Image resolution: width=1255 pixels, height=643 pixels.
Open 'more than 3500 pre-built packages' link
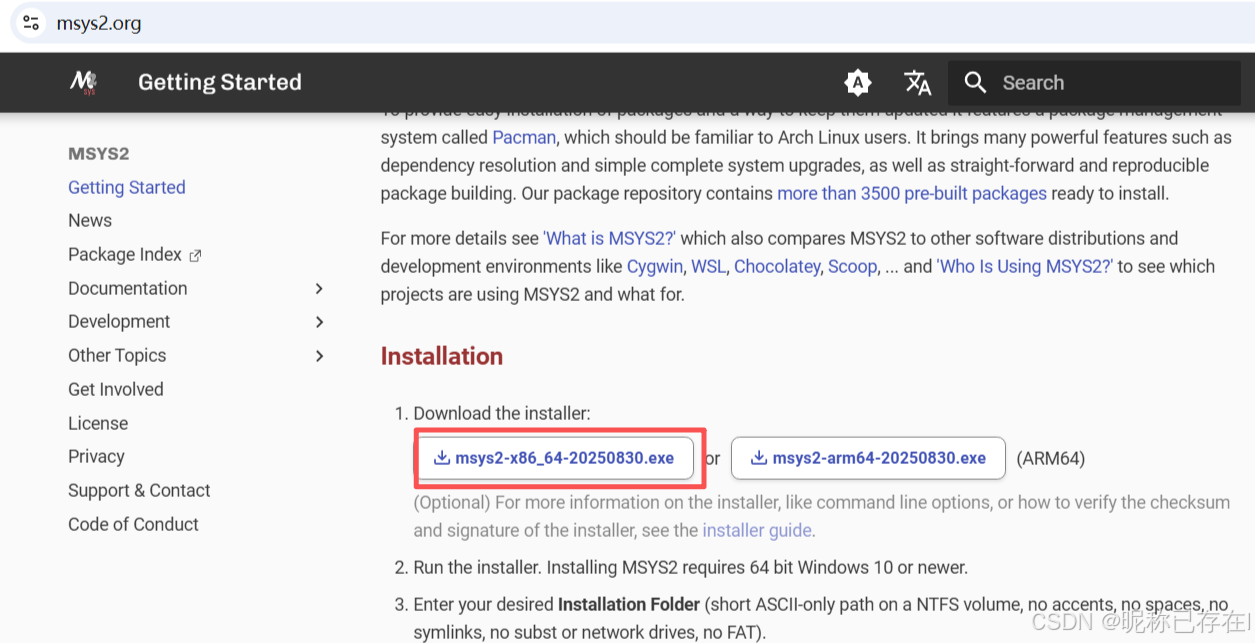click(912, 193)
